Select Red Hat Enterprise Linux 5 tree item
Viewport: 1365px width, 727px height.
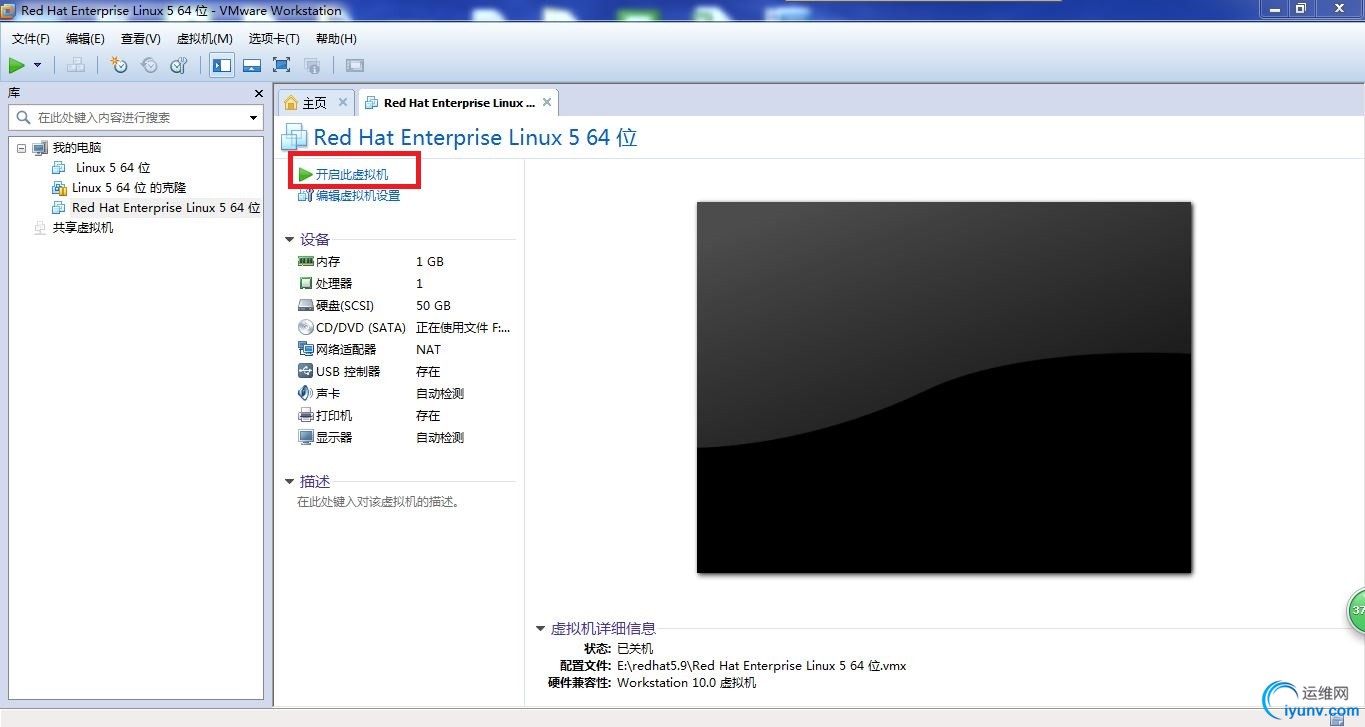[x=166, y=208]
